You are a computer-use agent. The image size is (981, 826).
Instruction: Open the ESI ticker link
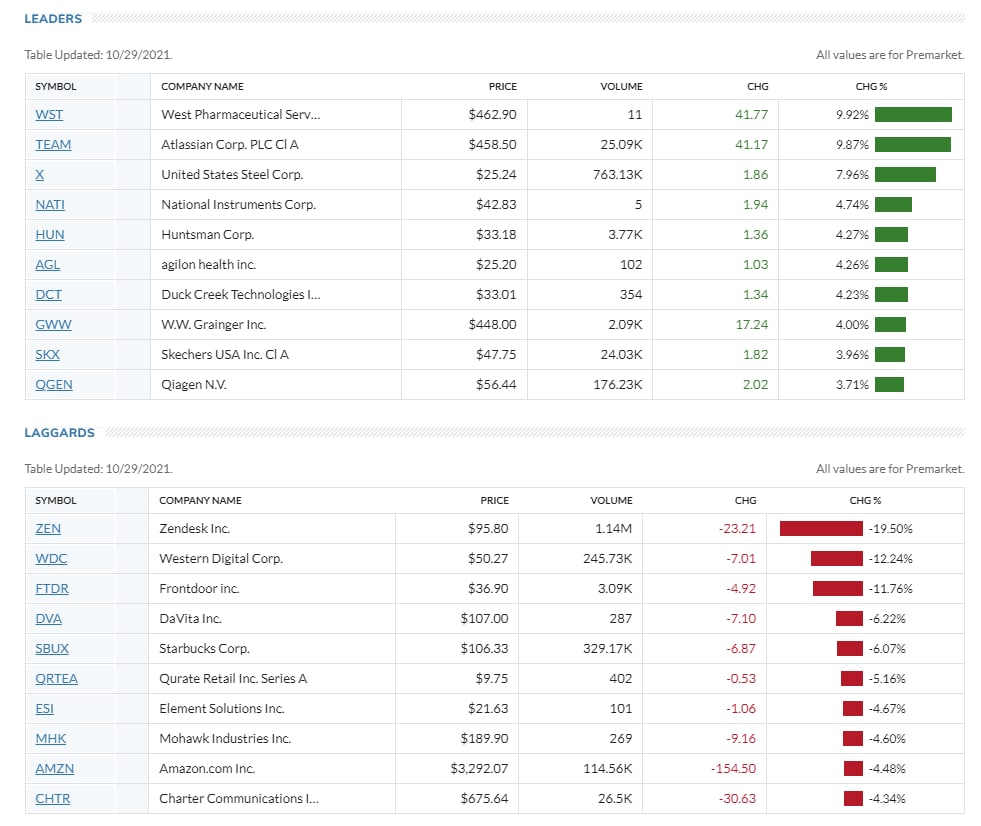click(x=44, y=709)
